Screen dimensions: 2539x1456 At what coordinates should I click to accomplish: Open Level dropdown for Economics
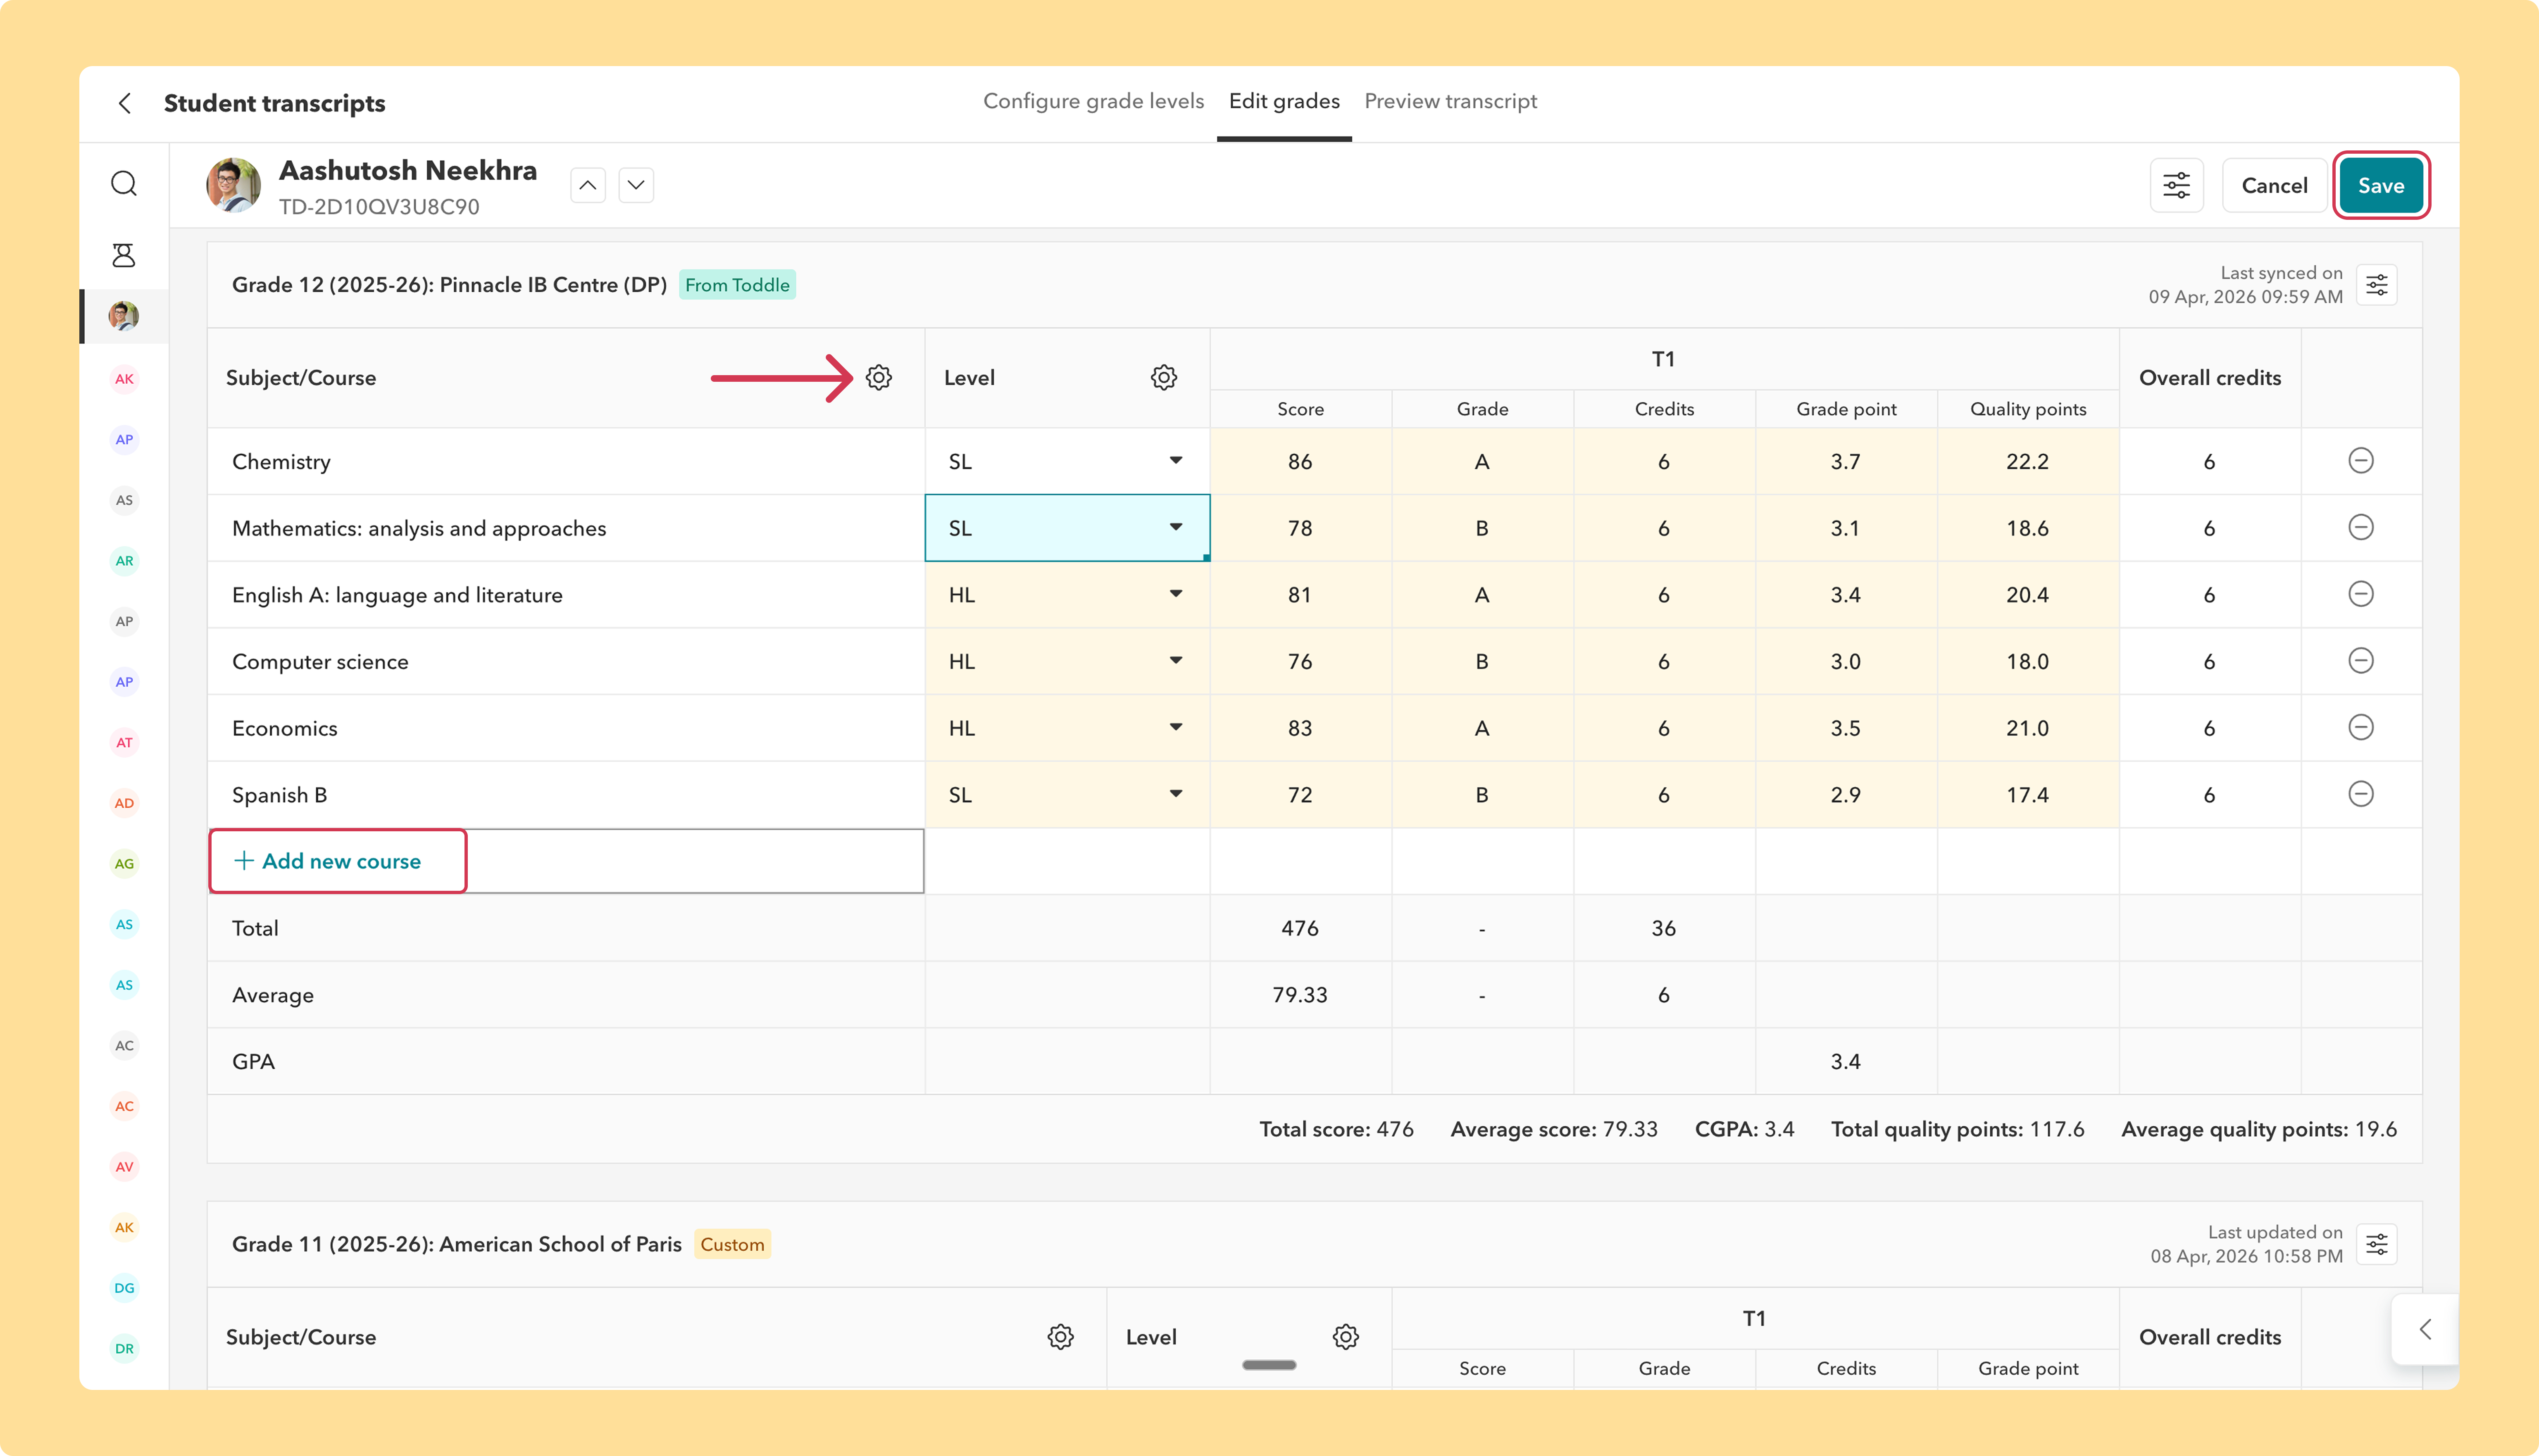(1067, 728)
